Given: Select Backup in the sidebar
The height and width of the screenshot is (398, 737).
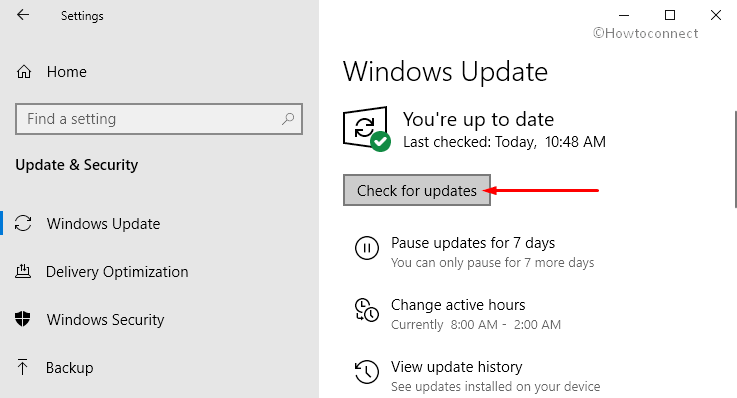Looking at the screenshot, I should pos(70,367).
